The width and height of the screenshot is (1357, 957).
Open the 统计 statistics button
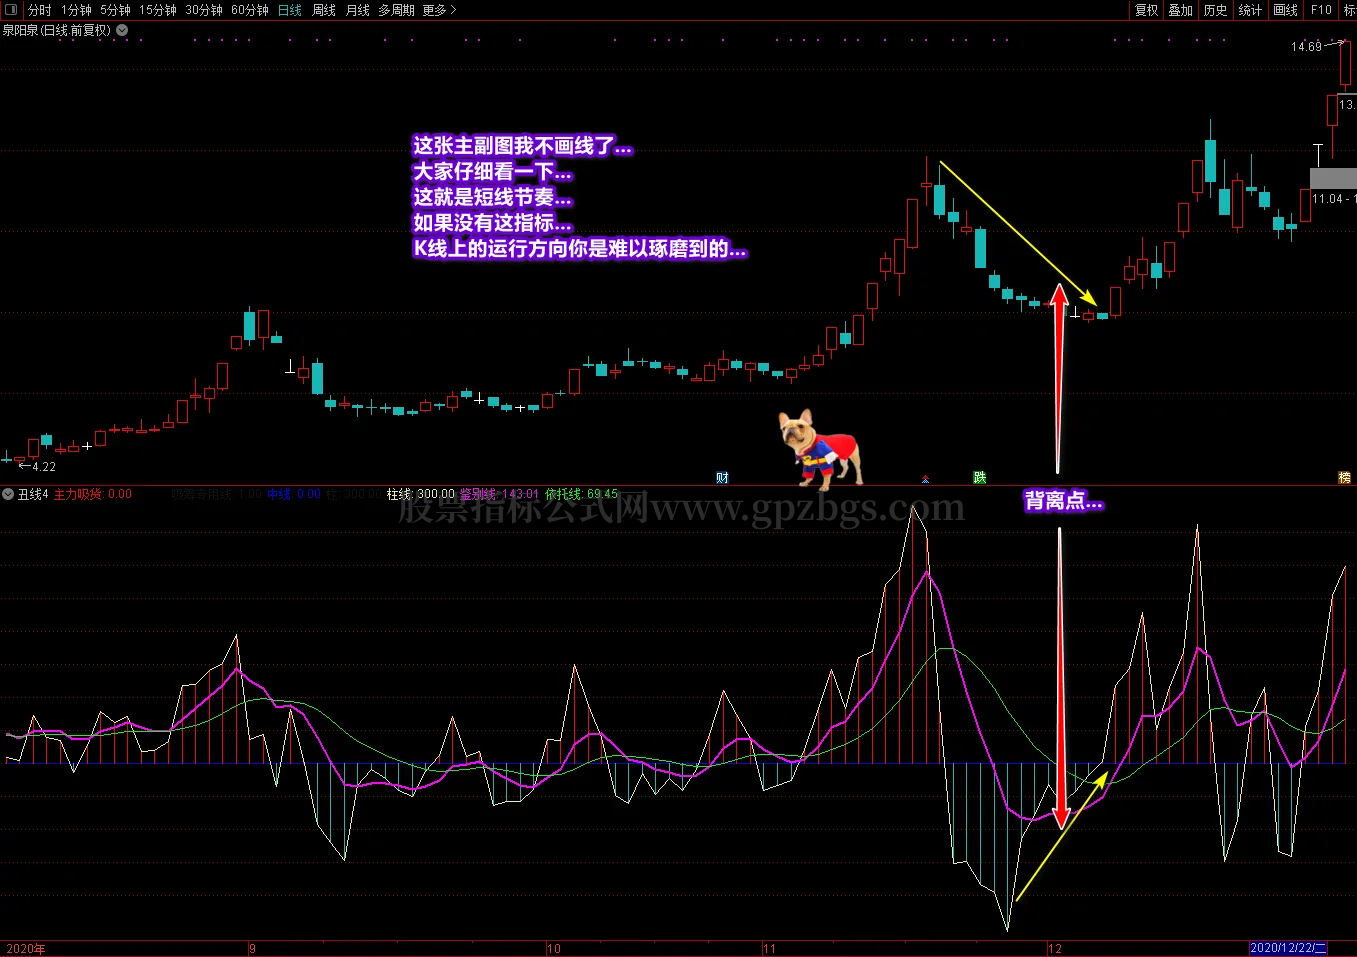coord(1250,10)
